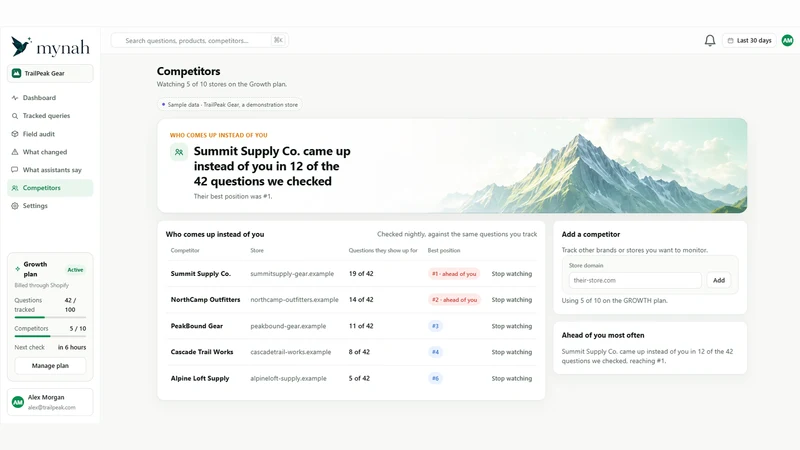The height and width of the screenshot is (450, 800).
Task: Open Tracked queries page
Action: click(x=50, y=116)
